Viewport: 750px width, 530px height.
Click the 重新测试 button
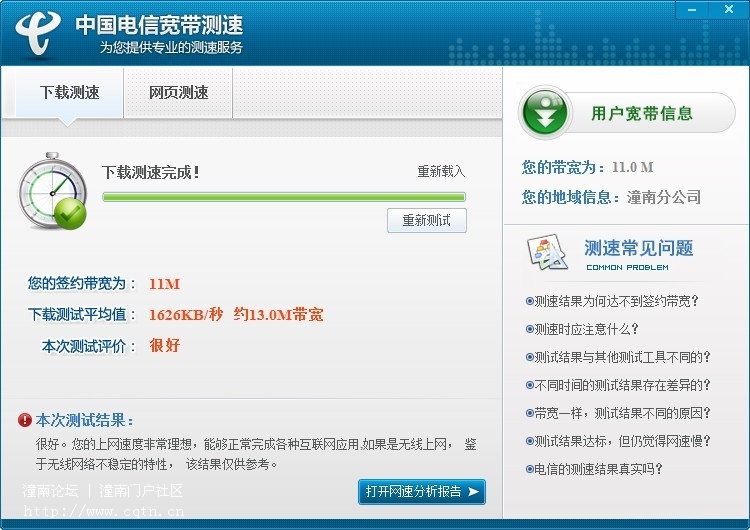[x=427, y=221]
